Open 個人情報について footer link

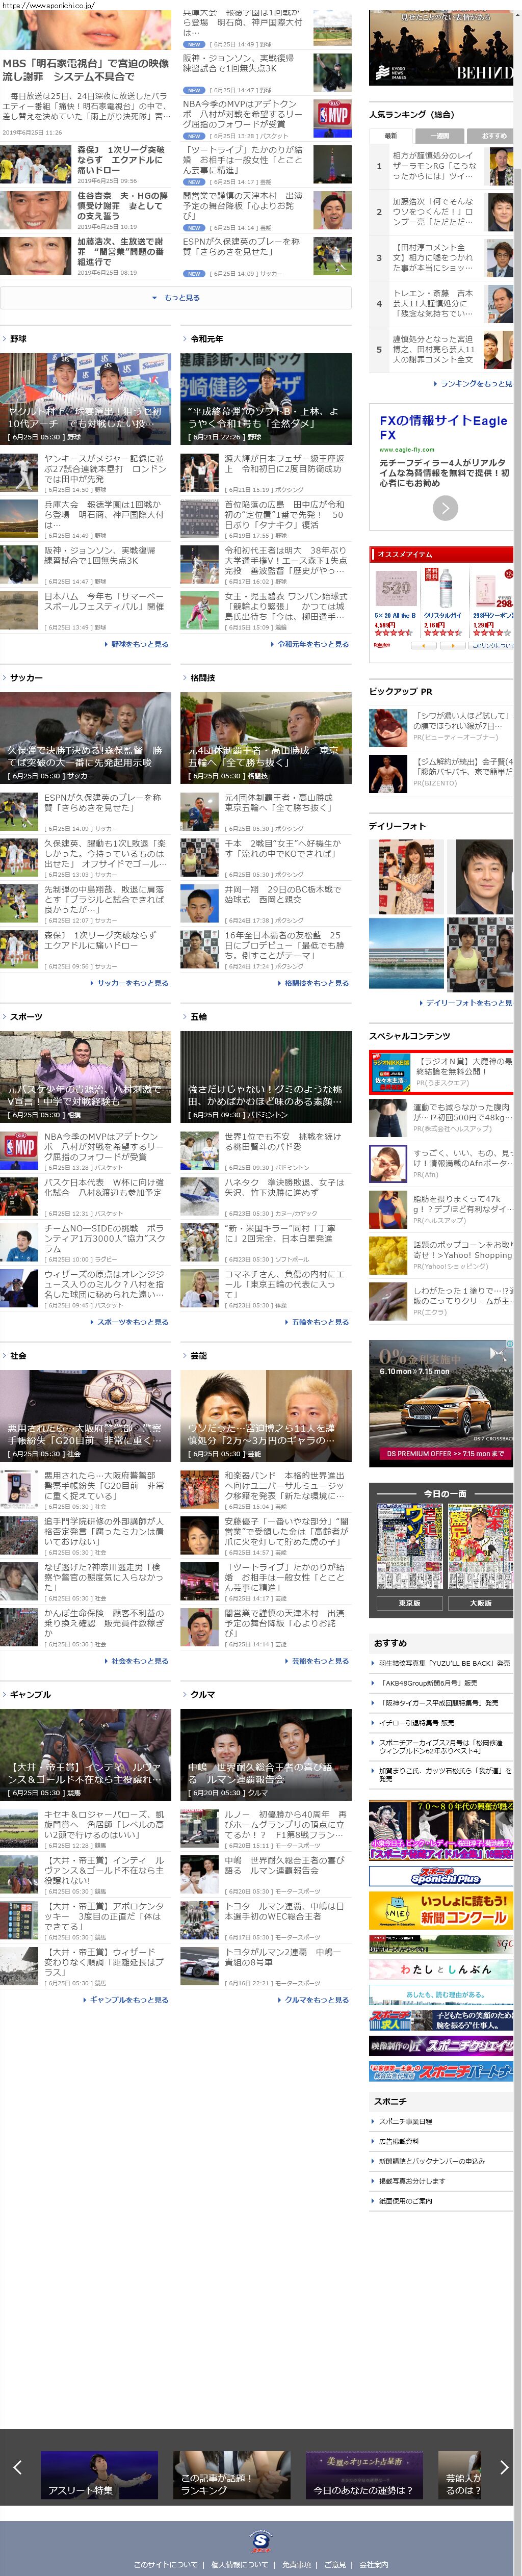point(240,2565)
